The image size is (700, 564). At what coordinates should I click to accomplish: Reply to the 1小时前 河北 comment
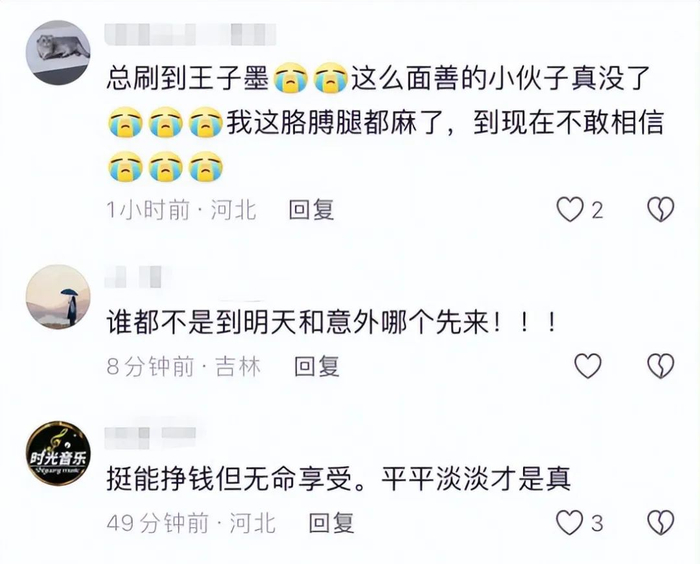coord(311,209)
